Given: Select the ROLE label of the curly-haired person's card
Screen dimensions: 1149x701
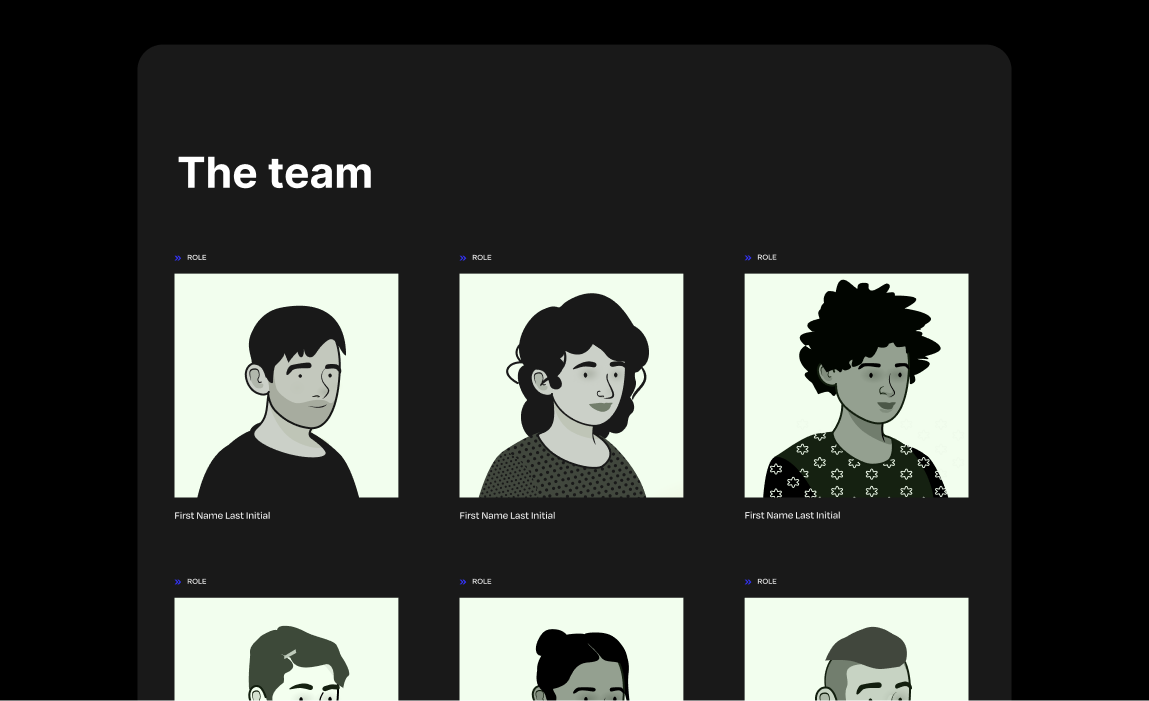Looking at the screenshot, I should pos(766,258).
